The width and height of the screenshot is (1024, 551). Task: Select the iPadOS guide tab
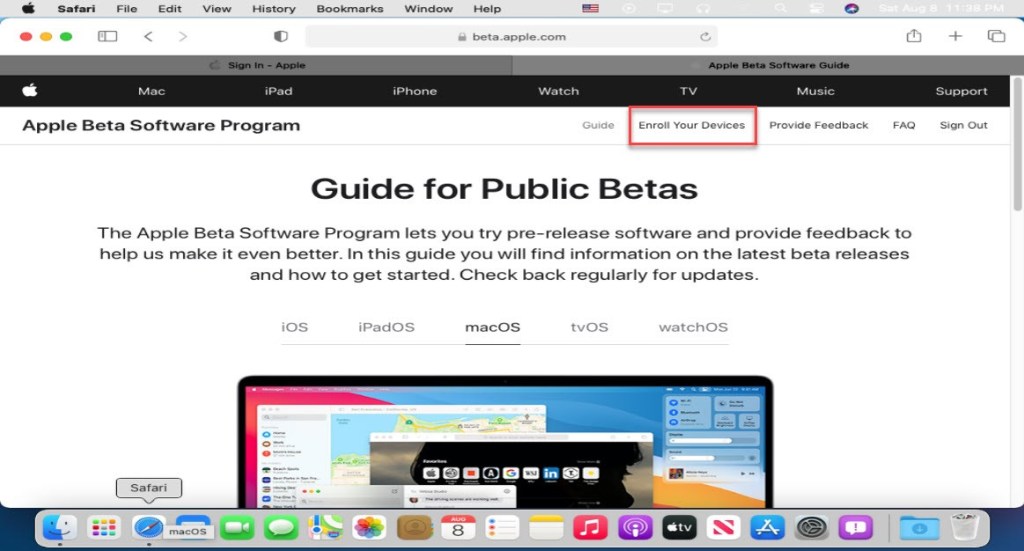(387, 327)
